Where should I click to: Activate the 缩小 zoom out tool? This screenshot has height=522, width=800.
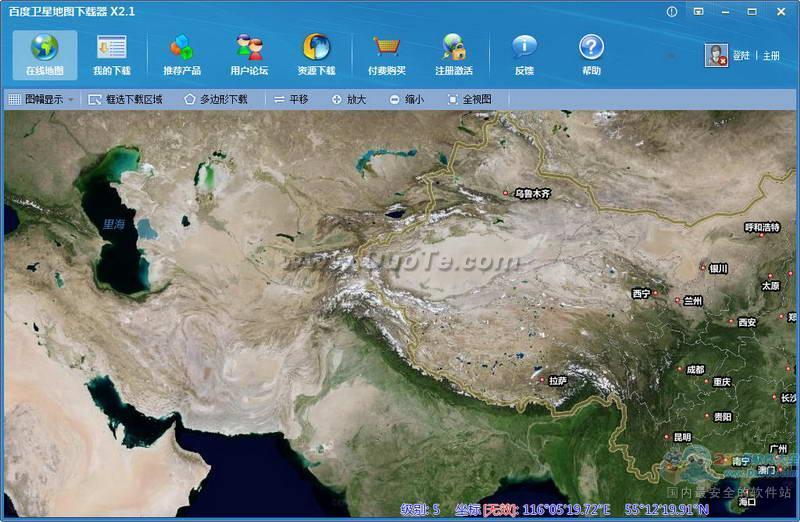tap(407, 100)
